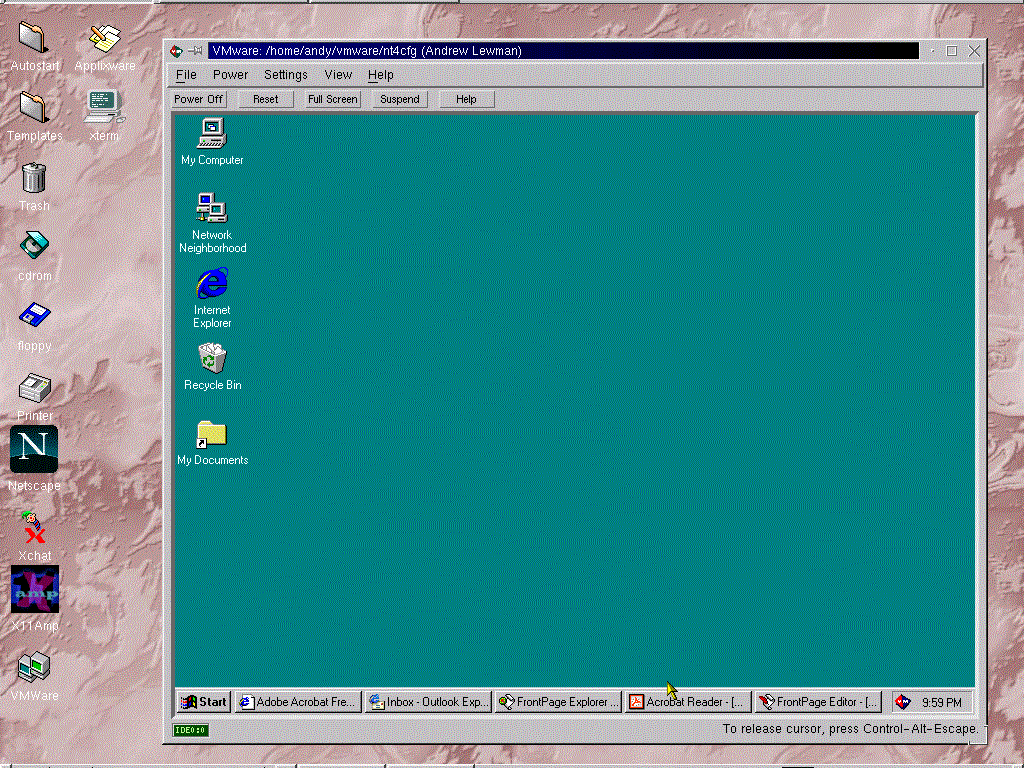Launch X11Amp music player icon
The image size is (1024, 768).
point(34,590)
